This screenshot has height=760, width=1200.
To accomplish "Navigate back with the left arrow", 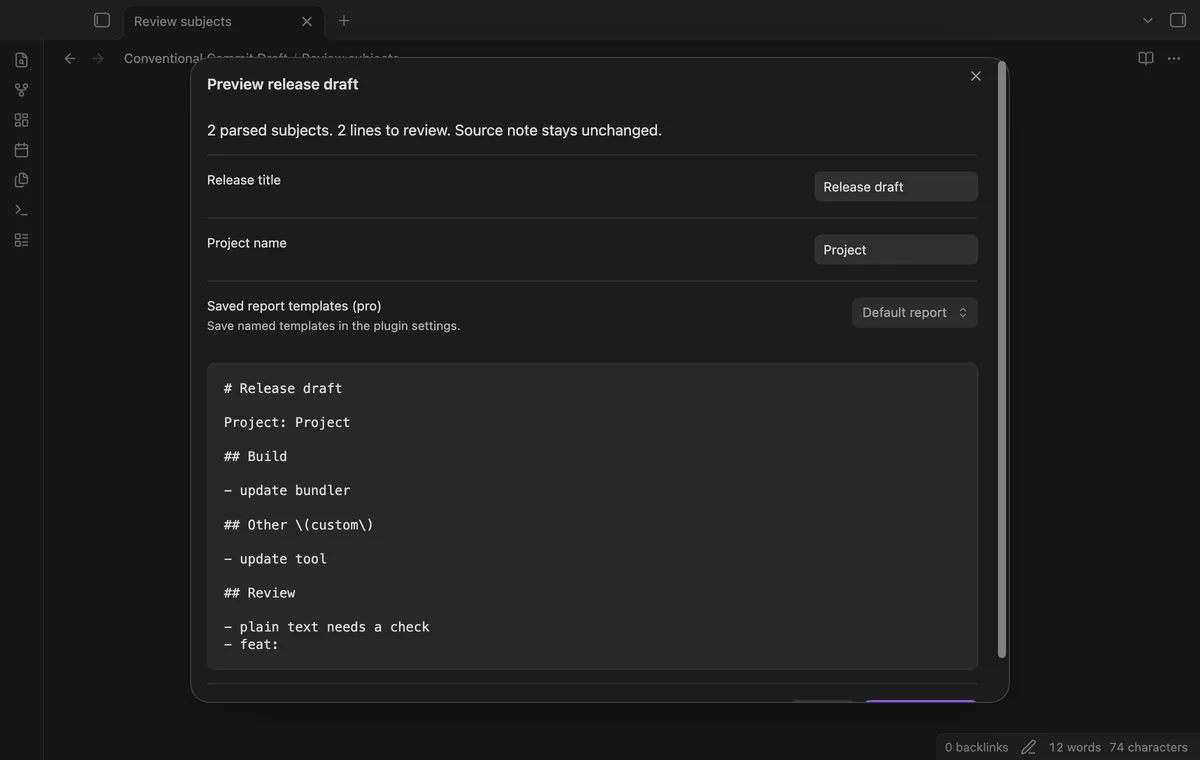I will click(x=70, y=58).
